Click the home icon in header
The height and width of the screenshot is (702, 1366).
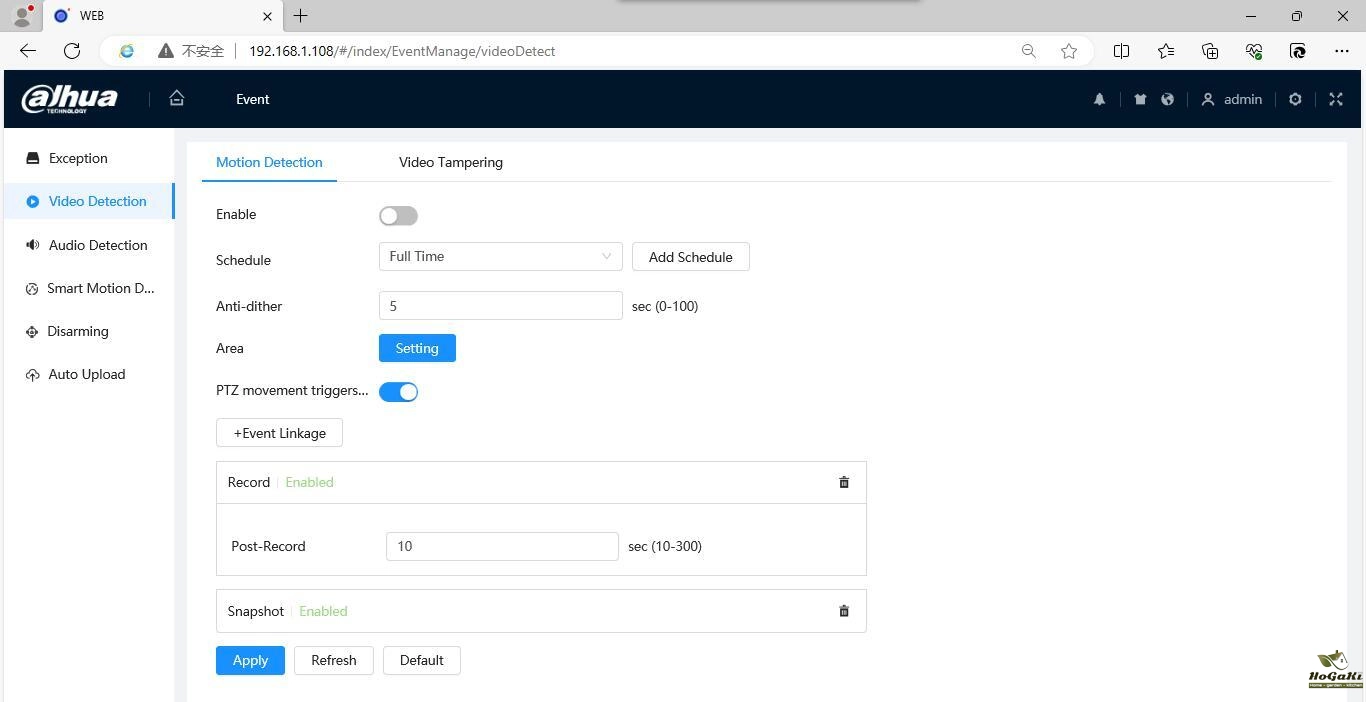point(177,98)
